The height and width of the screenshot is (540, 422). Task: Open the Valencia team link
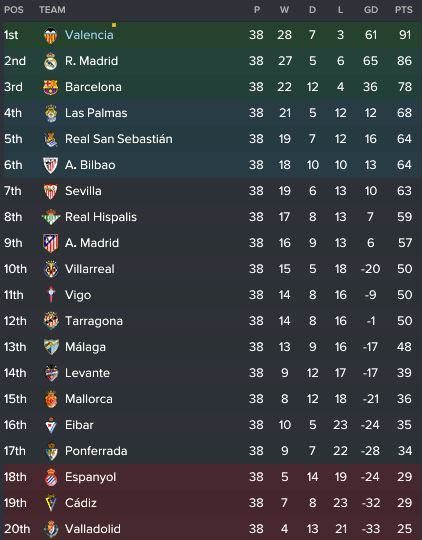pos(89,35)
